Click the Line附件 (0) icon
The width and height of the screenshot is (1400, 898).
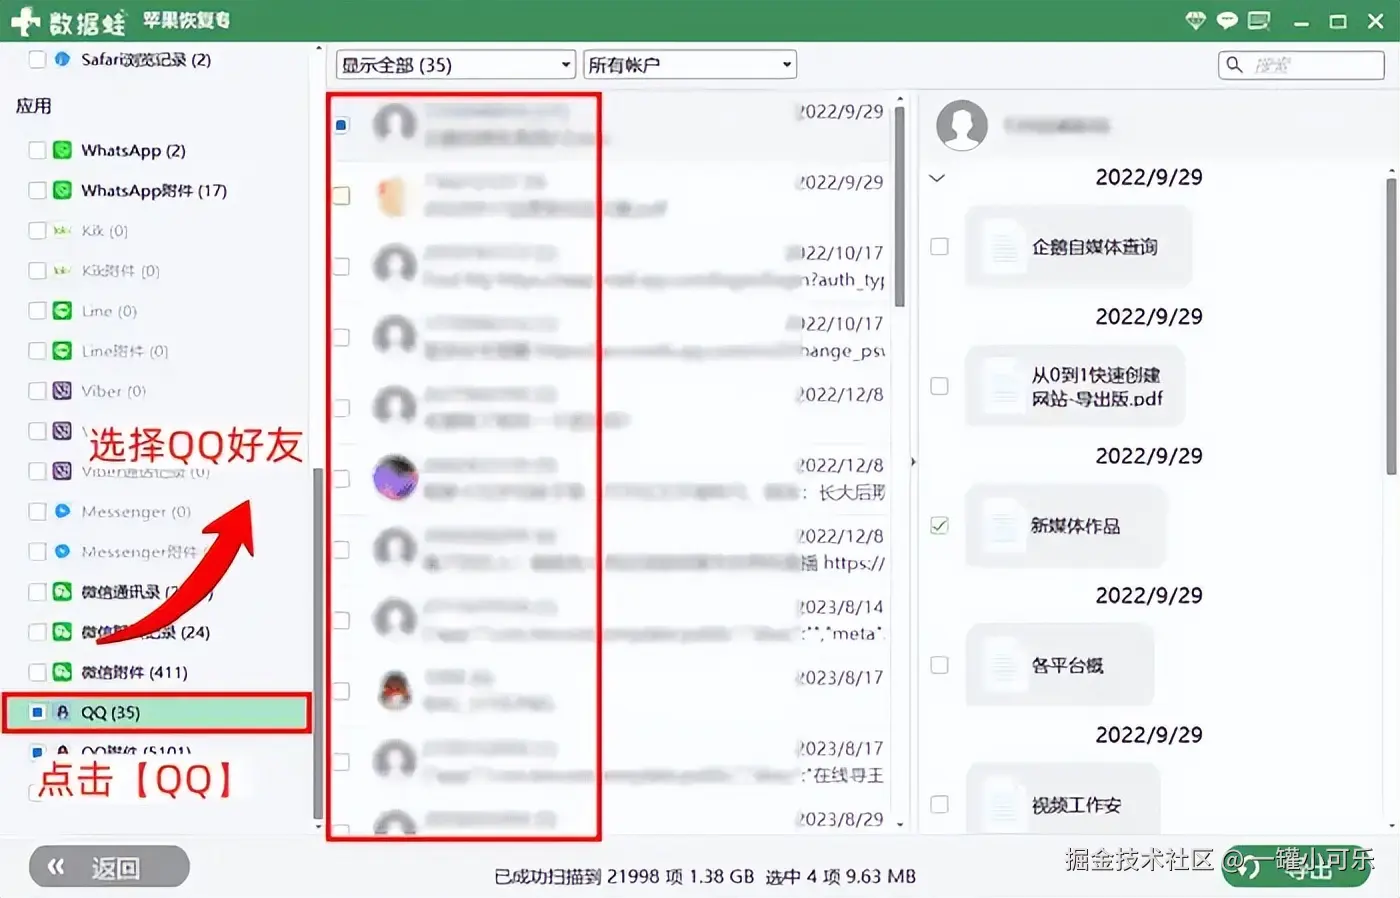click(x=62, y=351)
